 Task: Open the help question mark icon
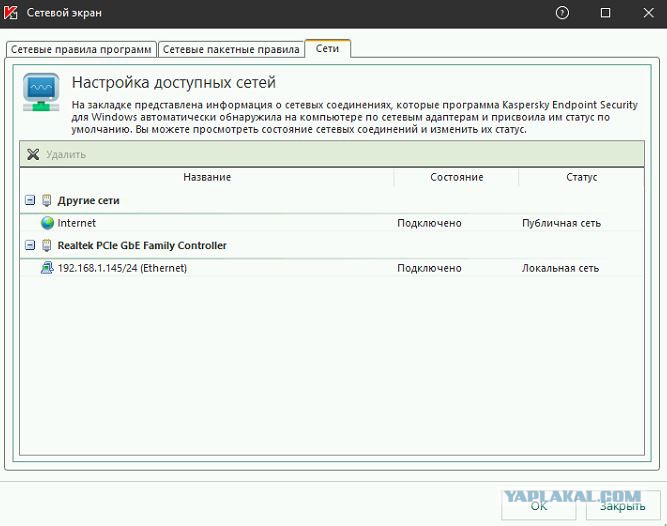[562, 13]
